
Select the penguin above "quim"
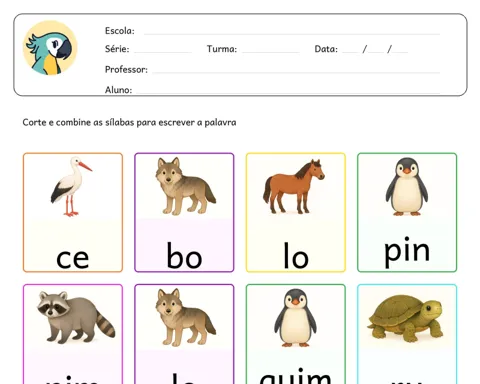tap(295, 317)
